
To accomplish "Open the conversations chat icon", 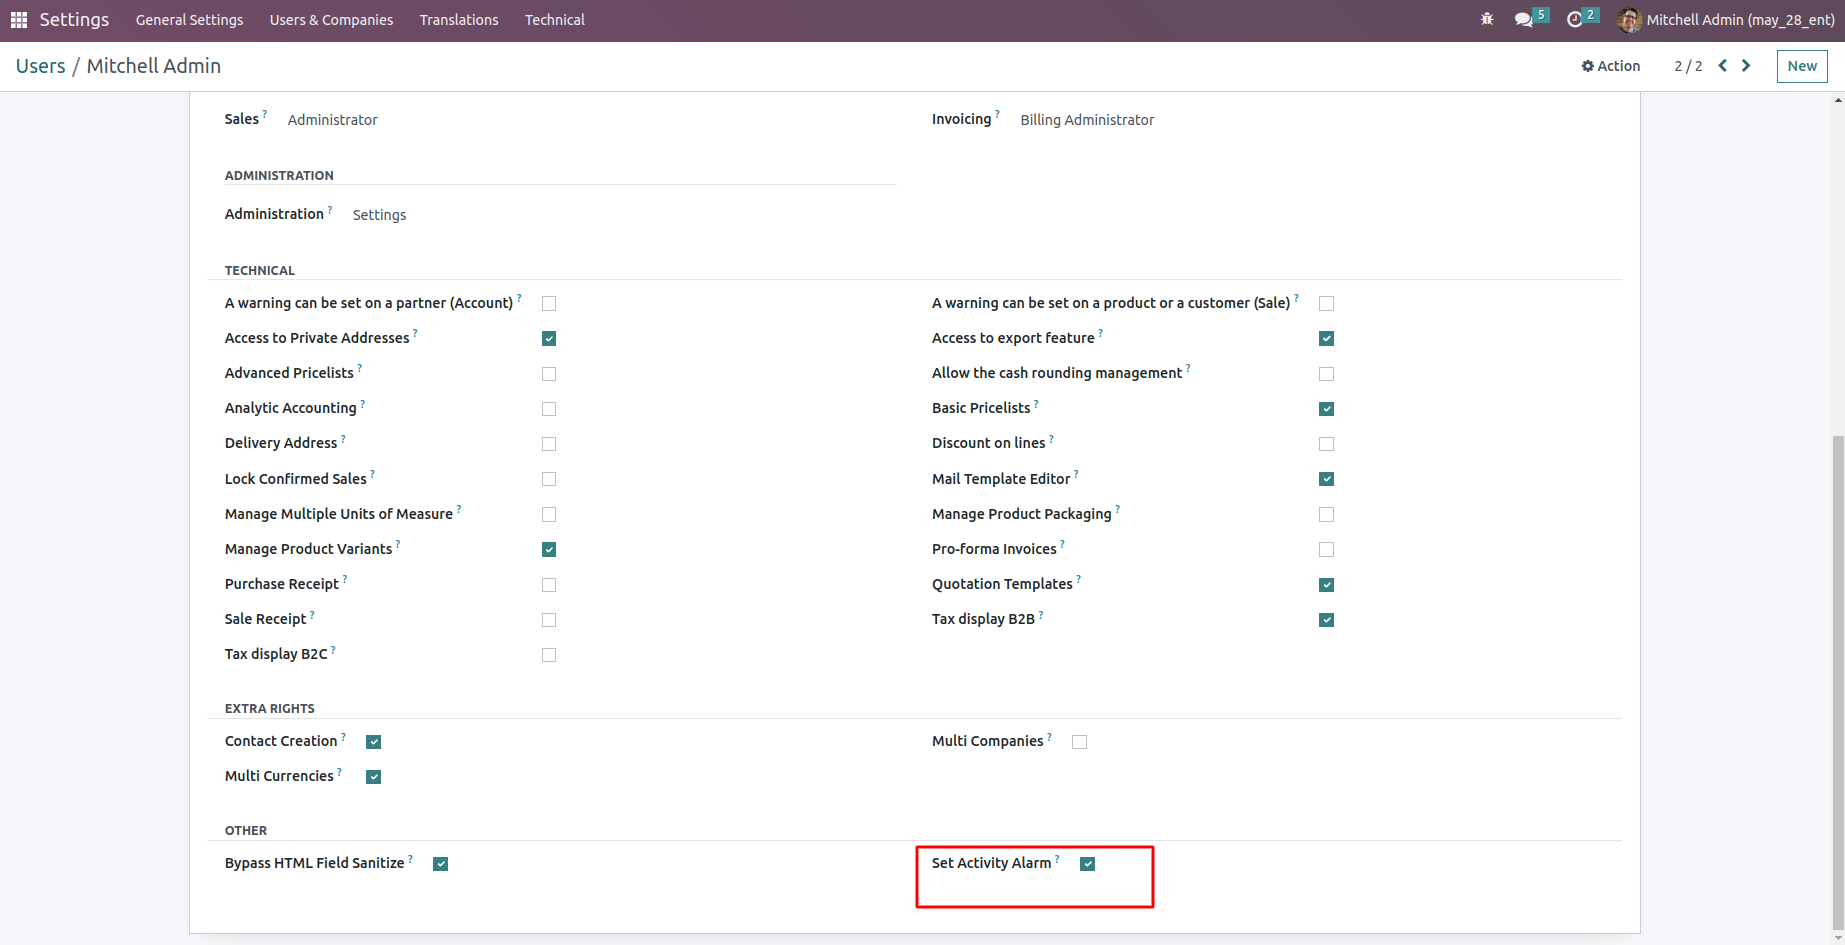I will pyautogui.click(x=1523, y=20).
